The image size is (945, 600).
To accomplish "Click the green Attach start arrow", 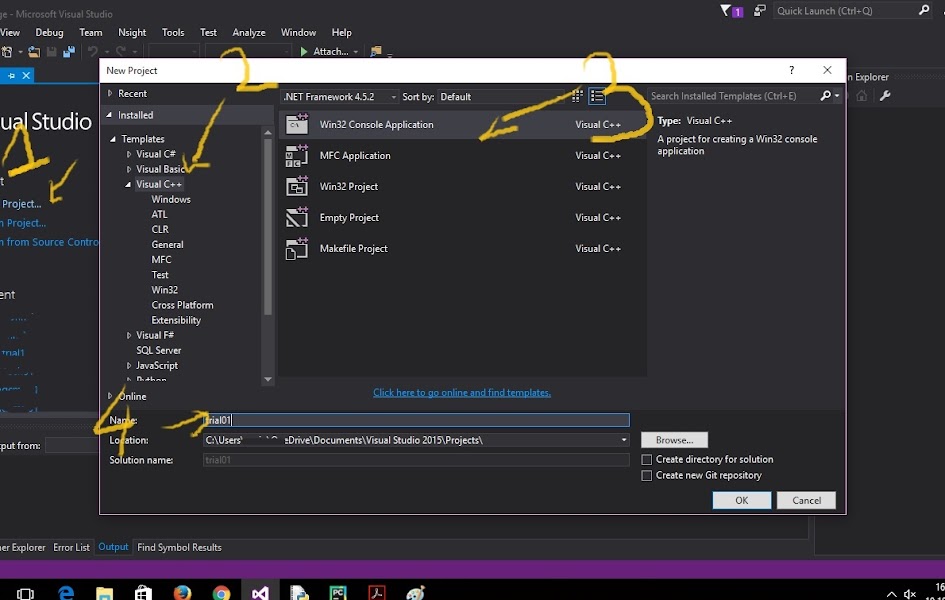I will [x=304, y=52].
